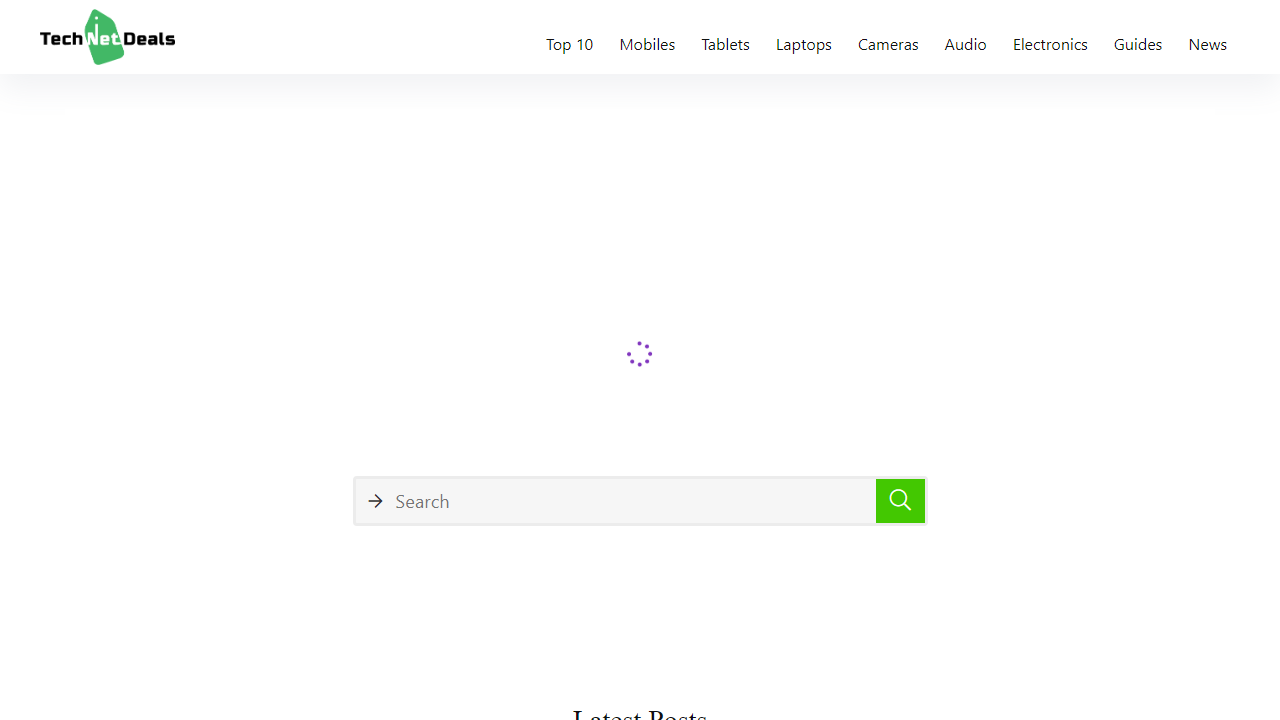Open the Laptops category
This screenshot has width=1280, height=720.
point(803,44)
